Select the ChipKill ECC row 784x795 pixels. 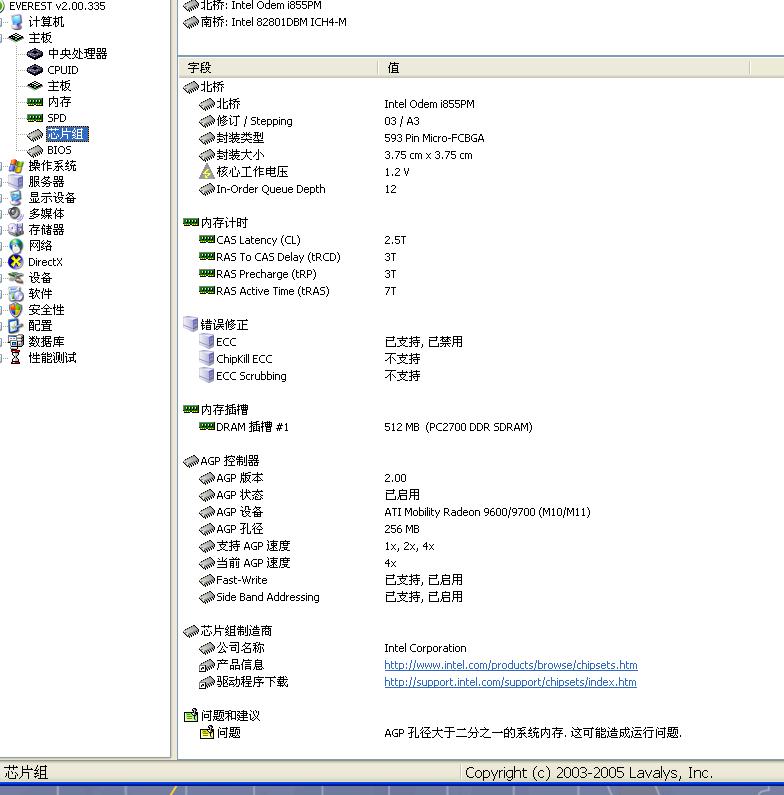click(310, 359)
